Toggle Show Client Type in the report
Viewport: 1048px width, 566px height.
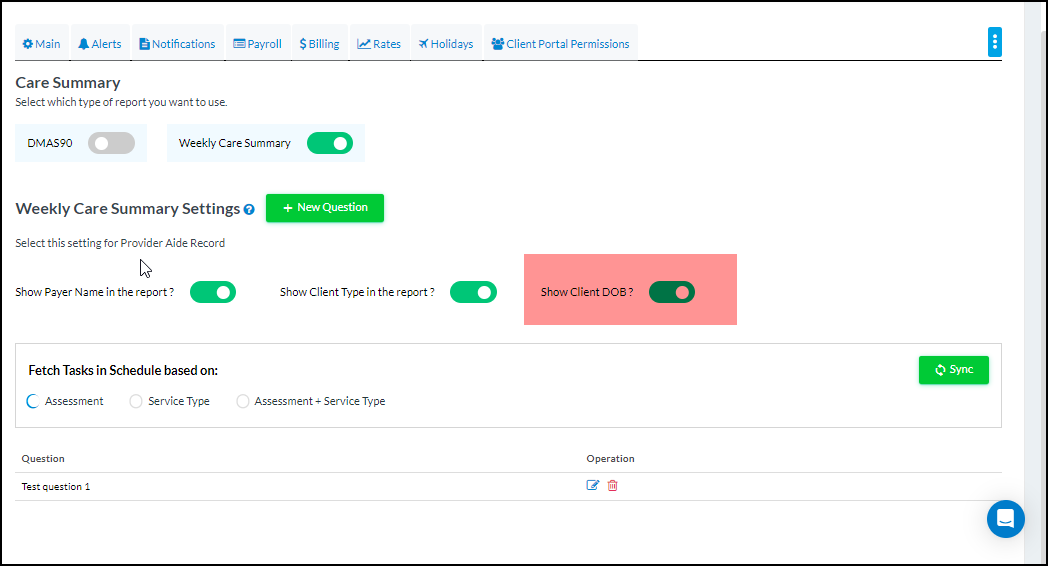click(x=473, y=292)
